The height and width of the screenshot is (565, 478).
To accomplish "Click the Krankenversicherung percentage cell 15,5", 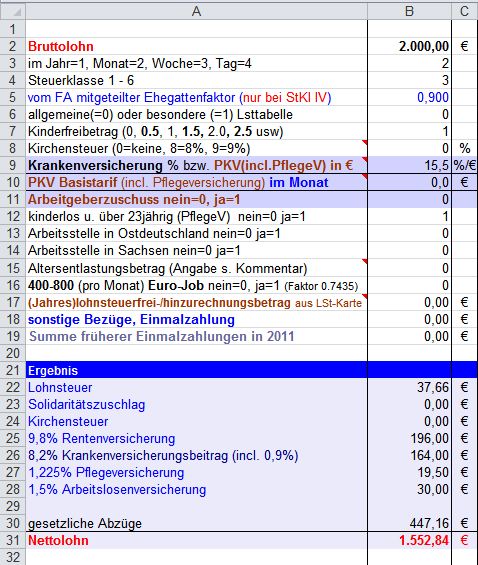I will pos(409,165).
